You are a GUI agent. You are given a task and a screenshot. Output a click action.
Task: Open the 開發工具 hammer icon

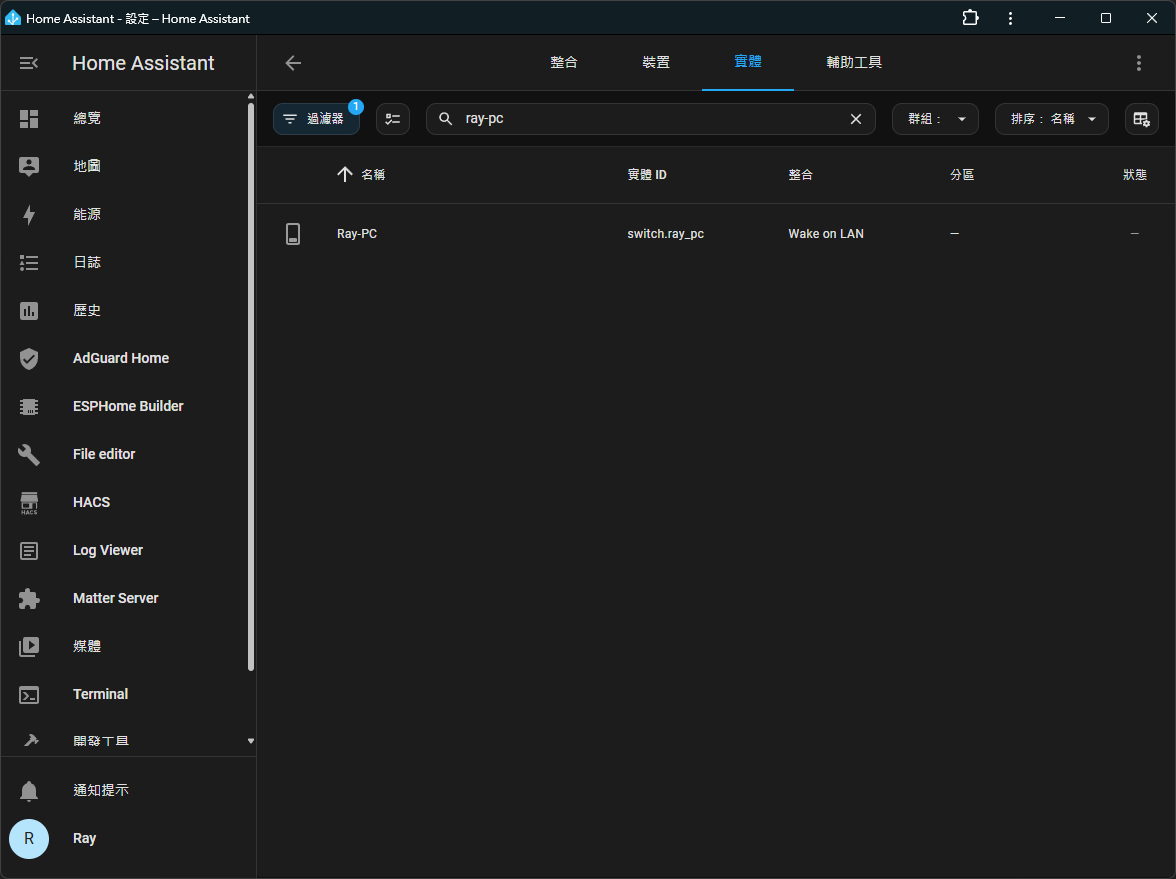[30, 741]
